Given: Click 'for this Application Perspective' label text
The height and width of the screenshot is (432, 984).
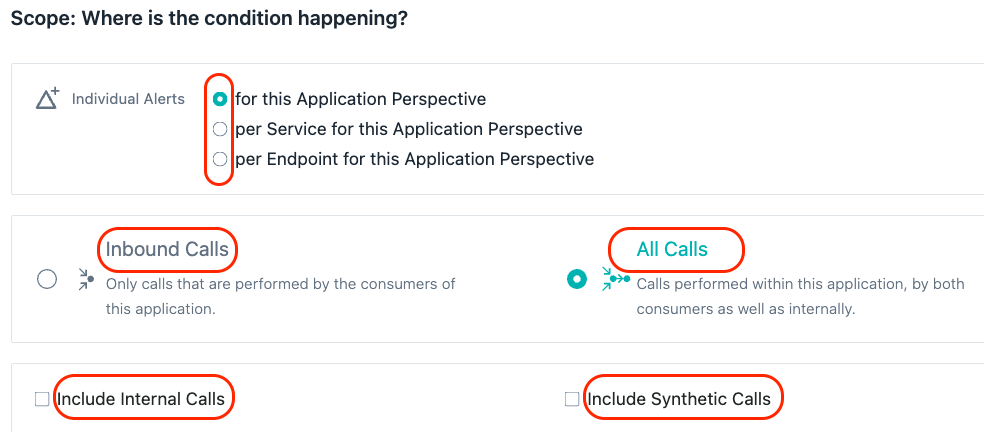Looking at the screenshot, I should (361, 99).
